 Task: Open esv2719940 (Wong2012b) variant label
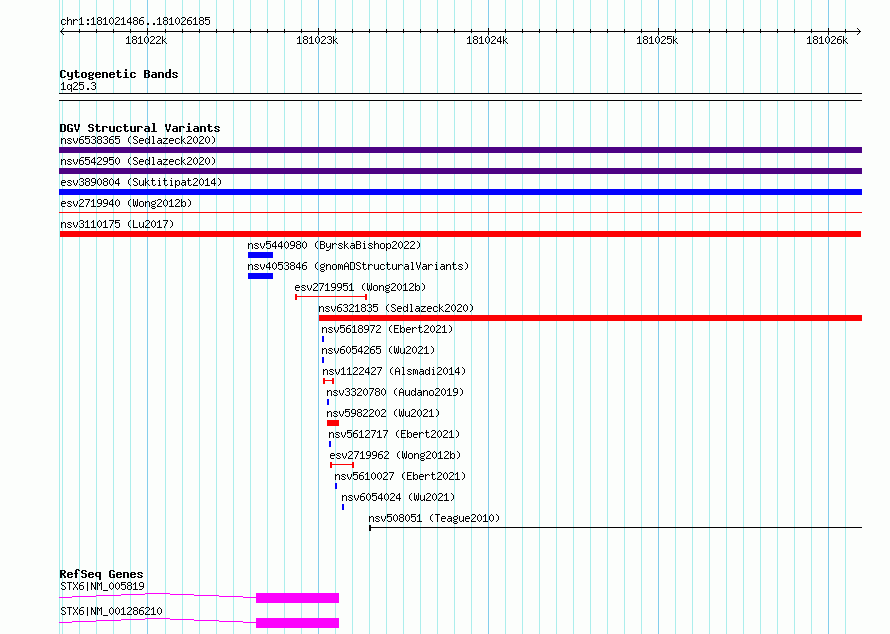click(126, 203)
